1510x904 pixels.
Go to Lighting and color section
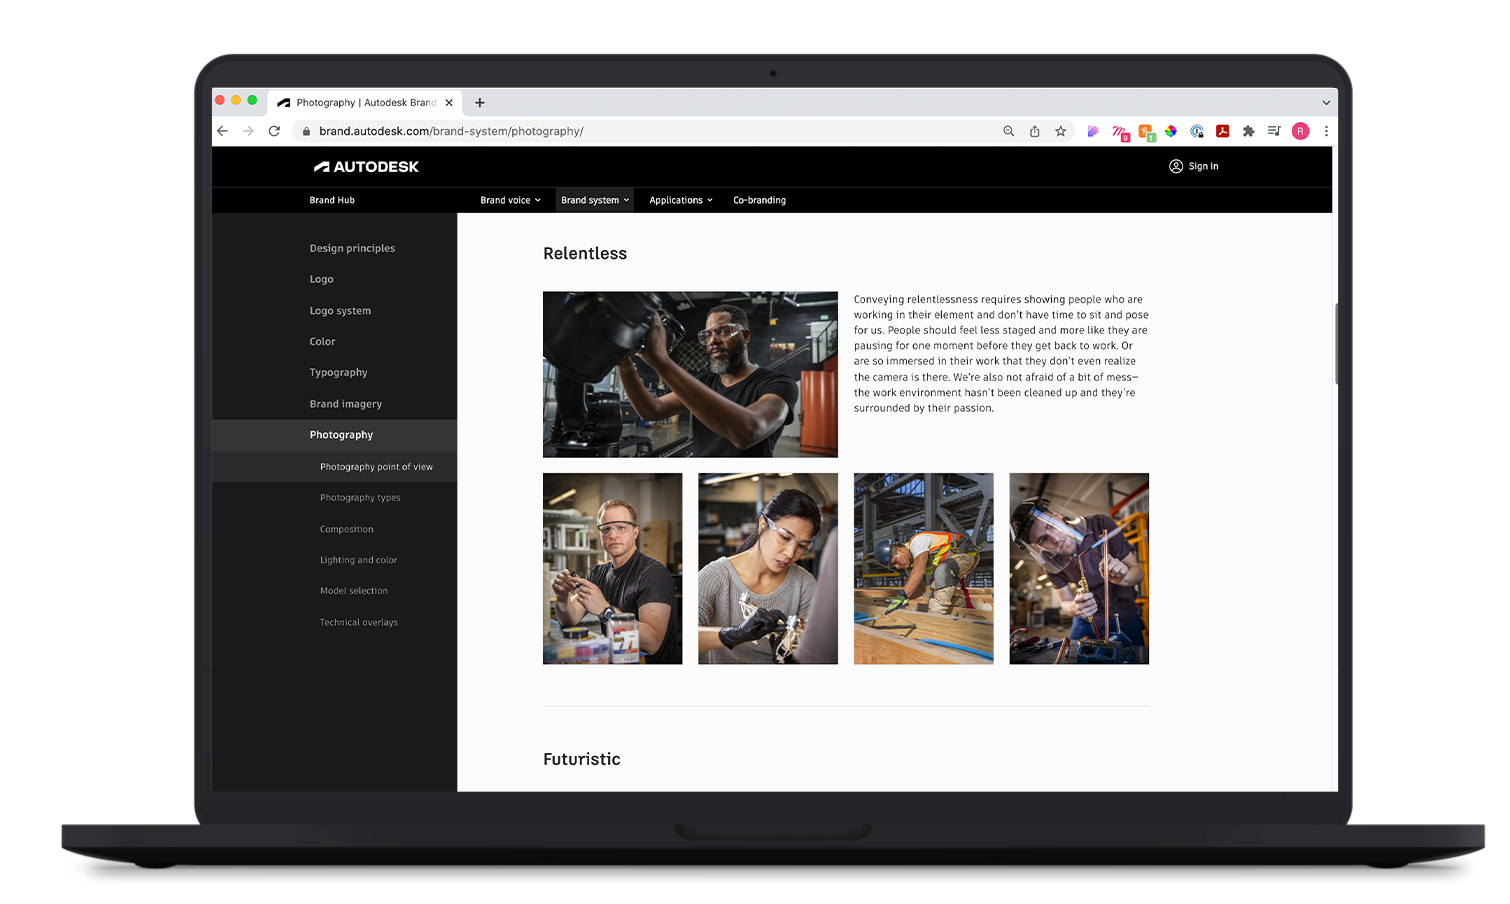(358, 560)
